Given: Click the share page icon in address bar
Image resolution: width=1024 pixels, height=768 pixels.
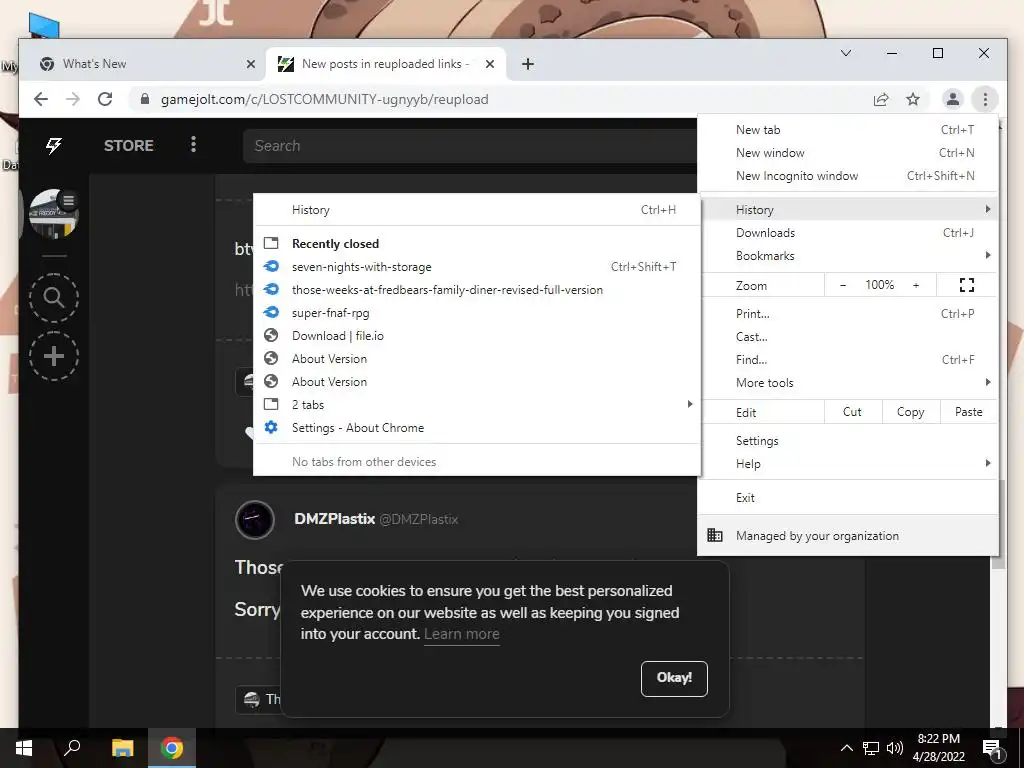Looking at the screenshot, I should (881, 99).
